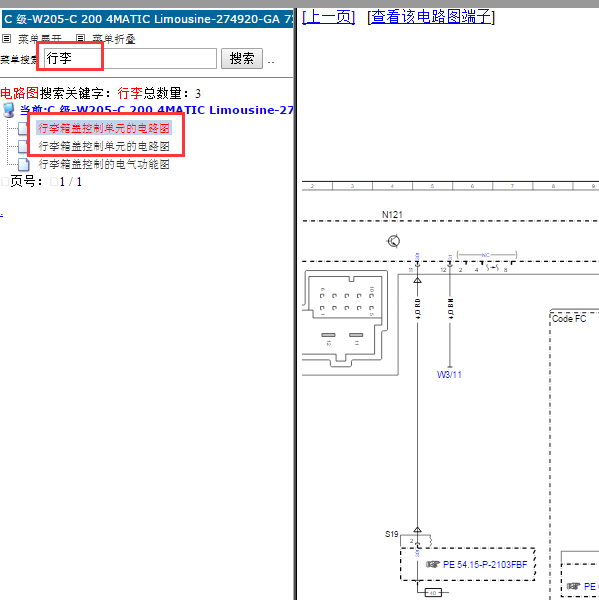This screenshot has height=600, width=599.
Task: Click the 菜单展开 expand-menu icon
Action: pos(7,38)
